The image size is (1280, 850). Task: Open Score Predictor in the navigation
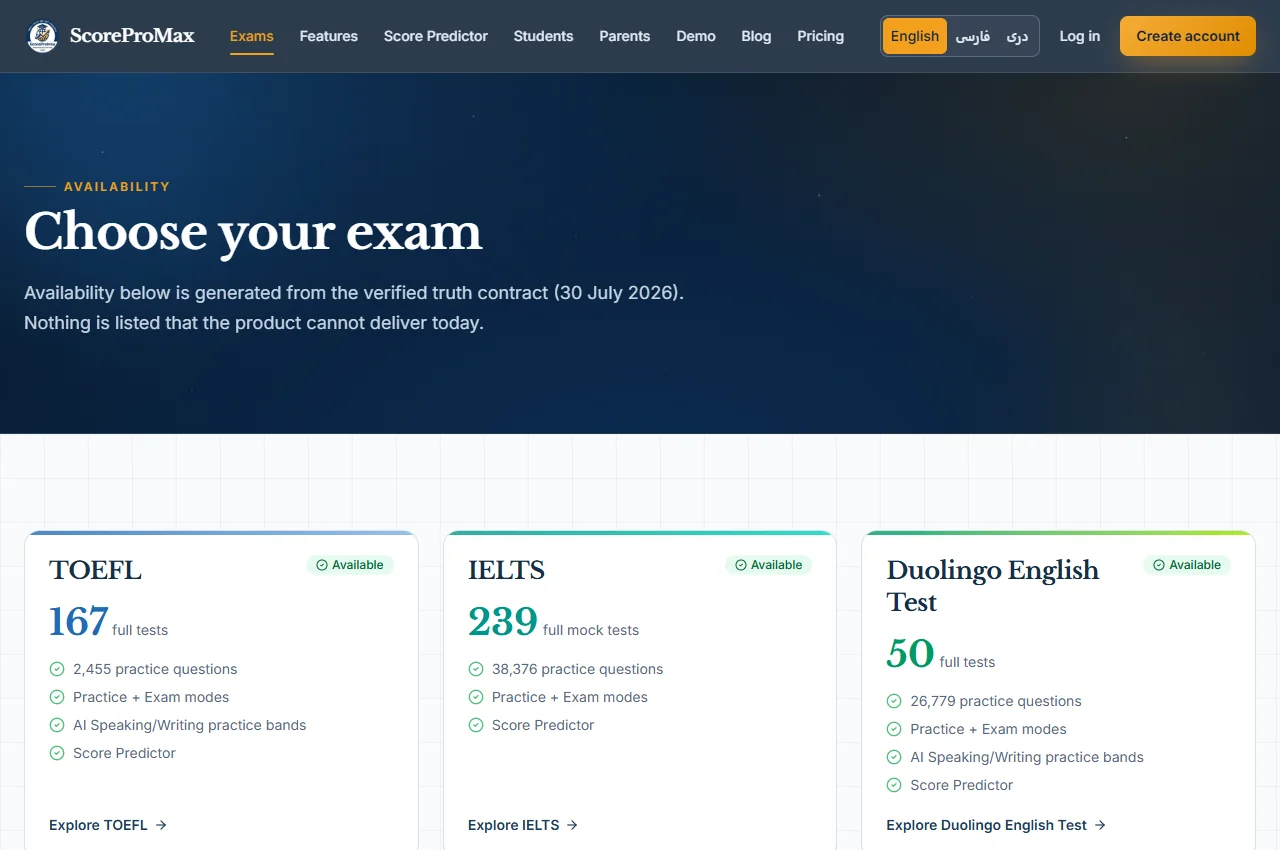click(436, 36)
